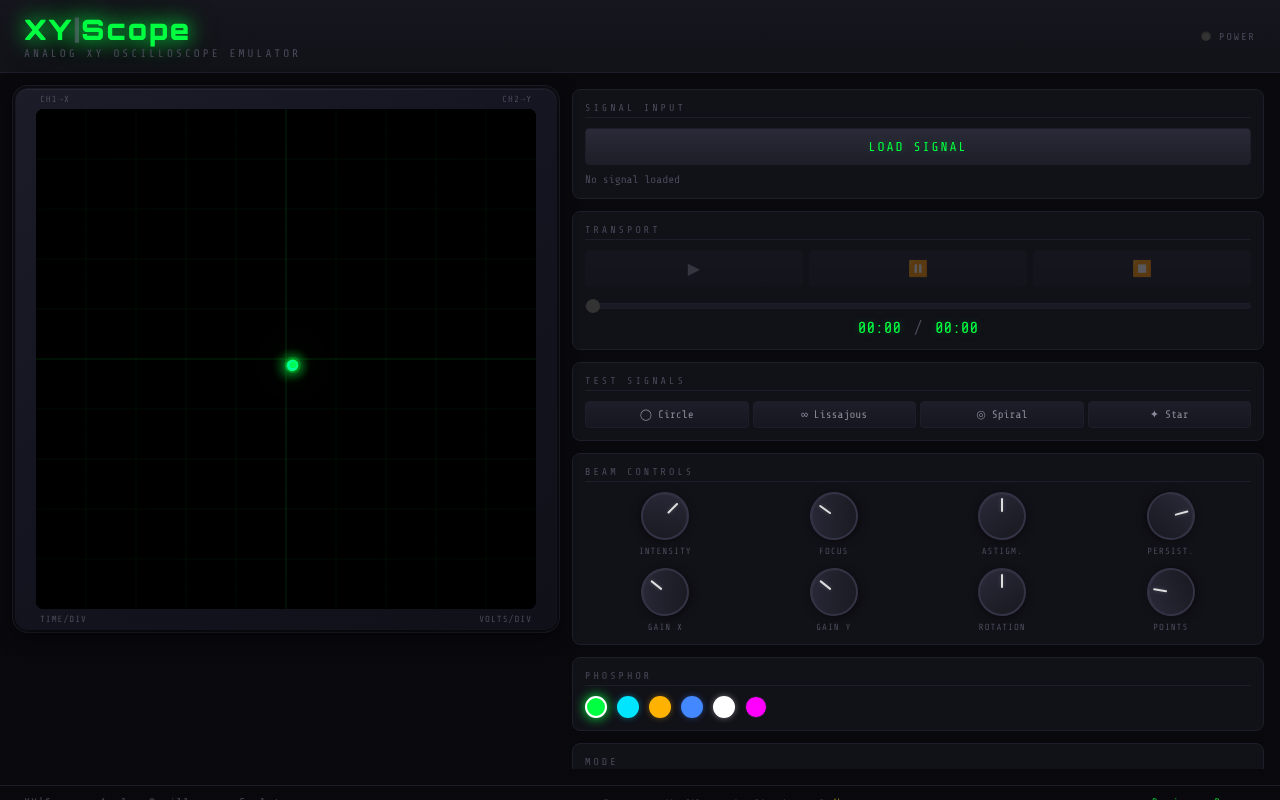Select the blue phosphor color
Screen dimensions: 1280x800
pyautogui.click(x=692, y=707)
